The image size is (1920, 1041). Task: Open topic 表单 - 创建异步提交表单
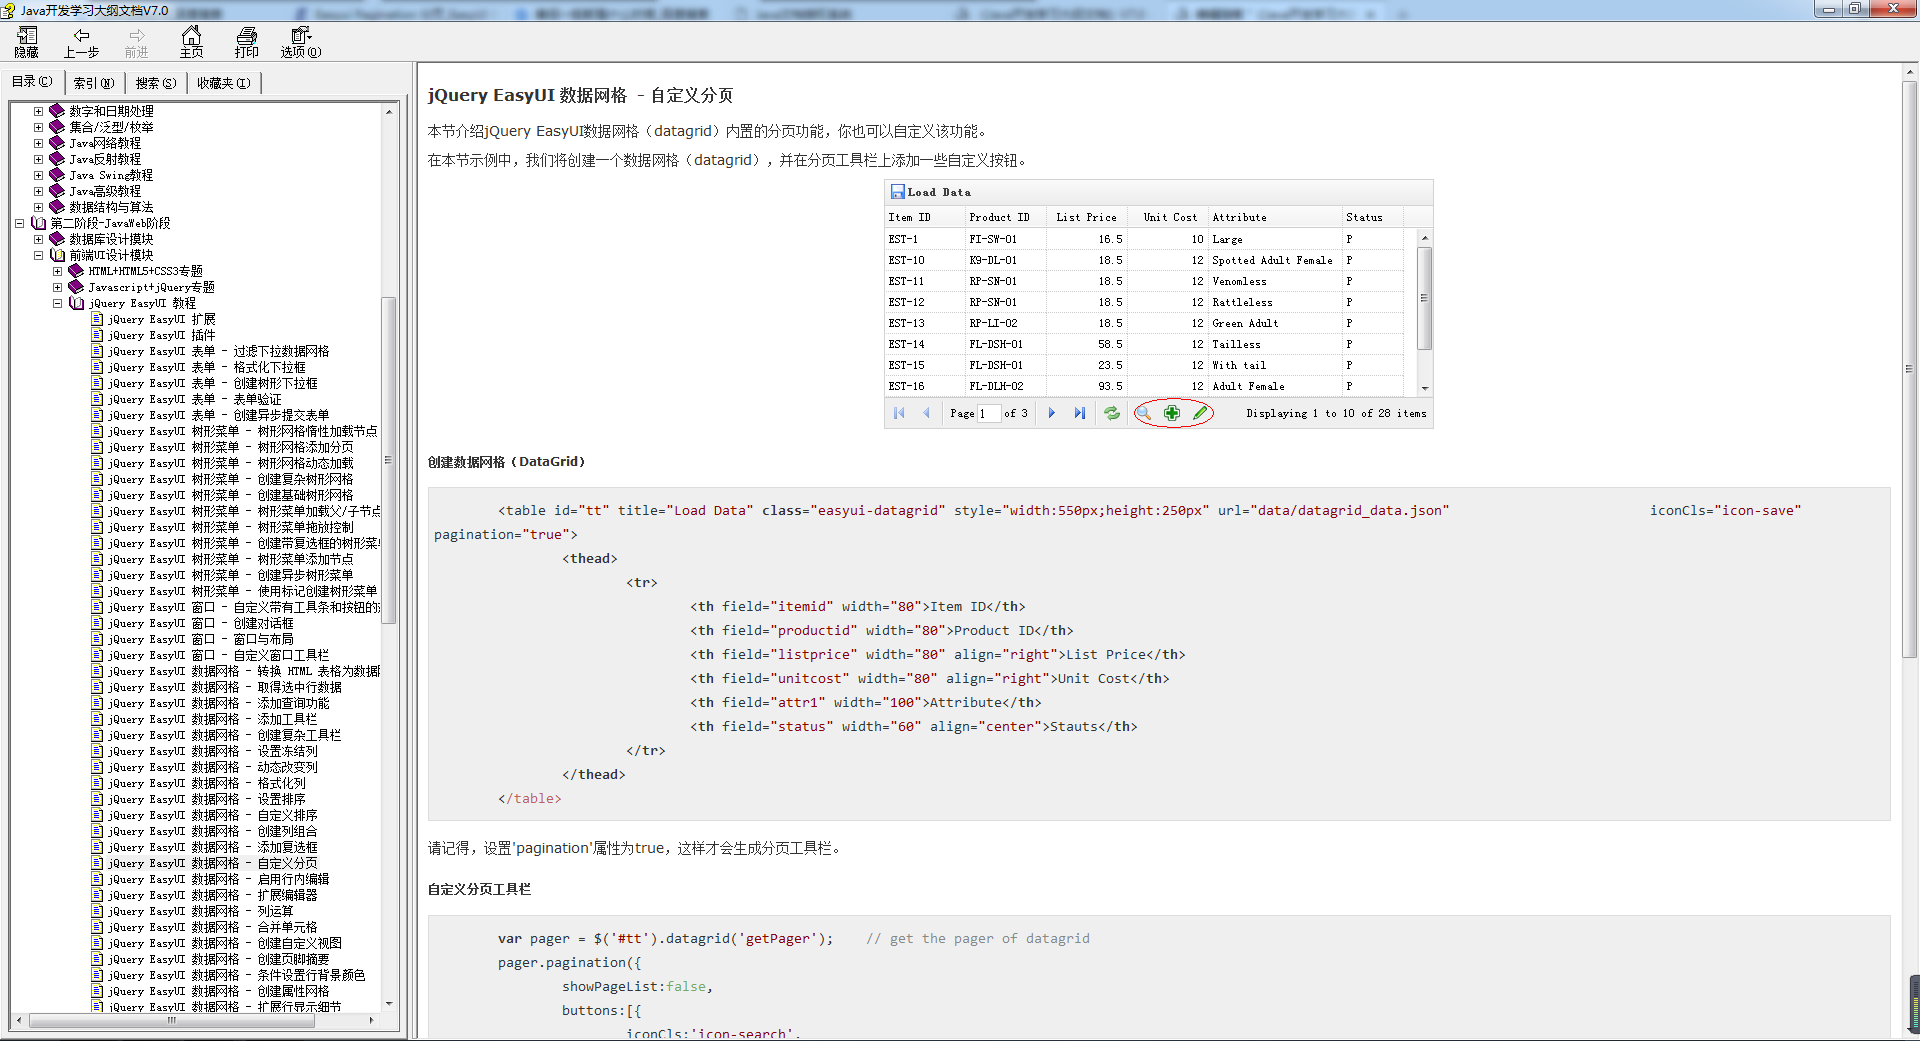pyautogui.click(x=219, y=415)
